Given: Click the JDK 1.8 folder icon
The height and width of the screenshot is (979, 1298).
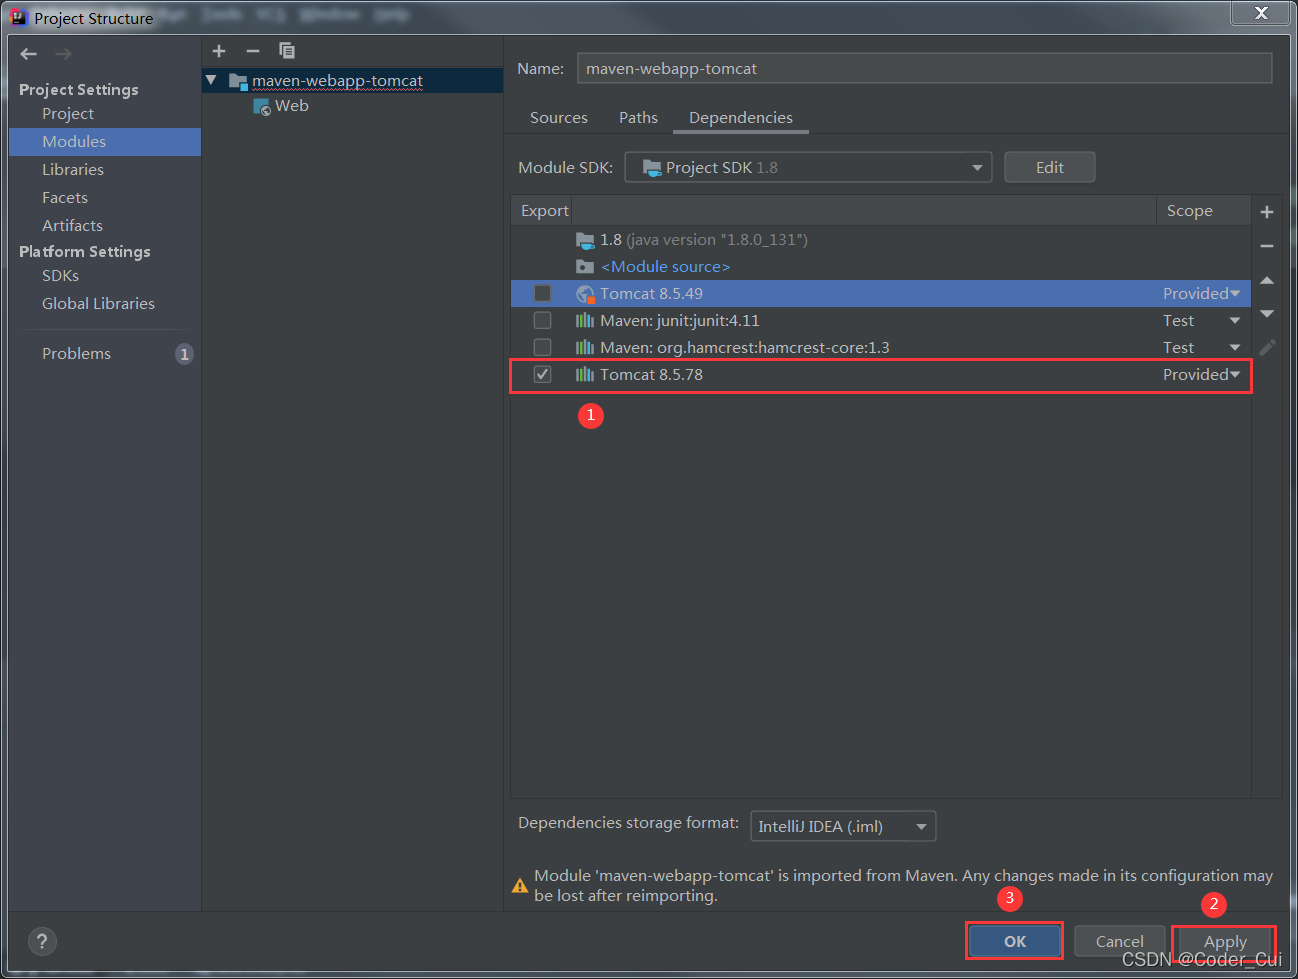Looking at the screenshot, I should (x=585, y=240).
